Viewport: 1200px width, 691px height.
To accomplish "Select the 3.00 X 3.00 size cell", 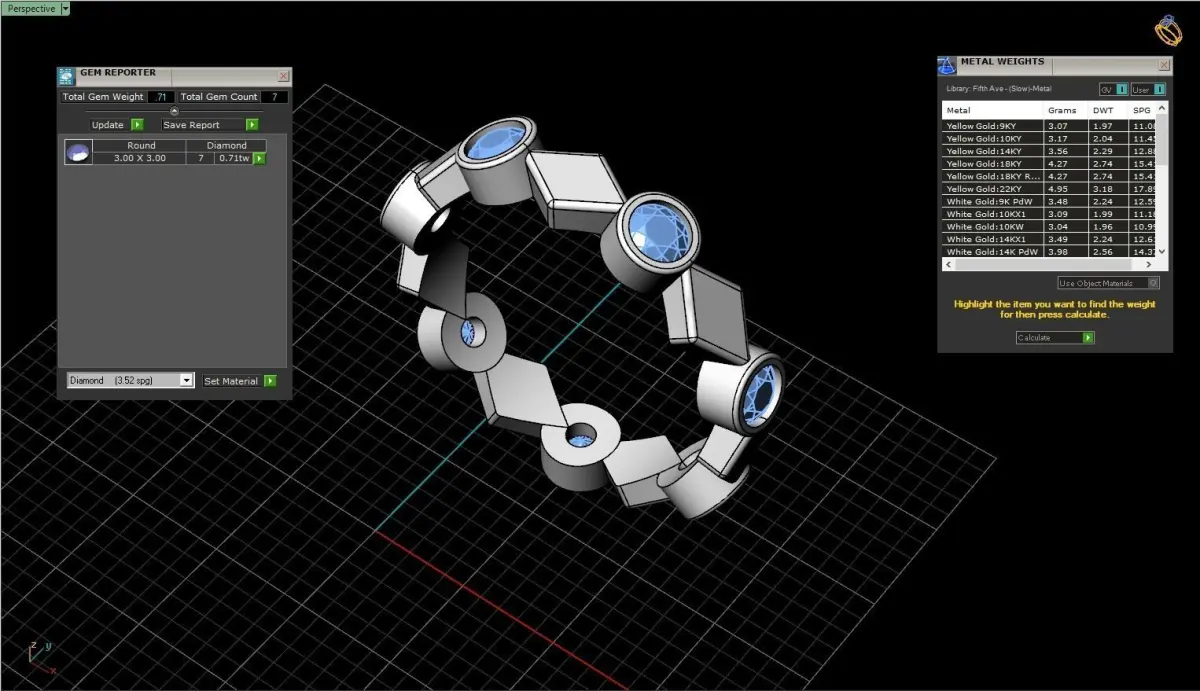I will pyautogui.click(x=141, y=158).
